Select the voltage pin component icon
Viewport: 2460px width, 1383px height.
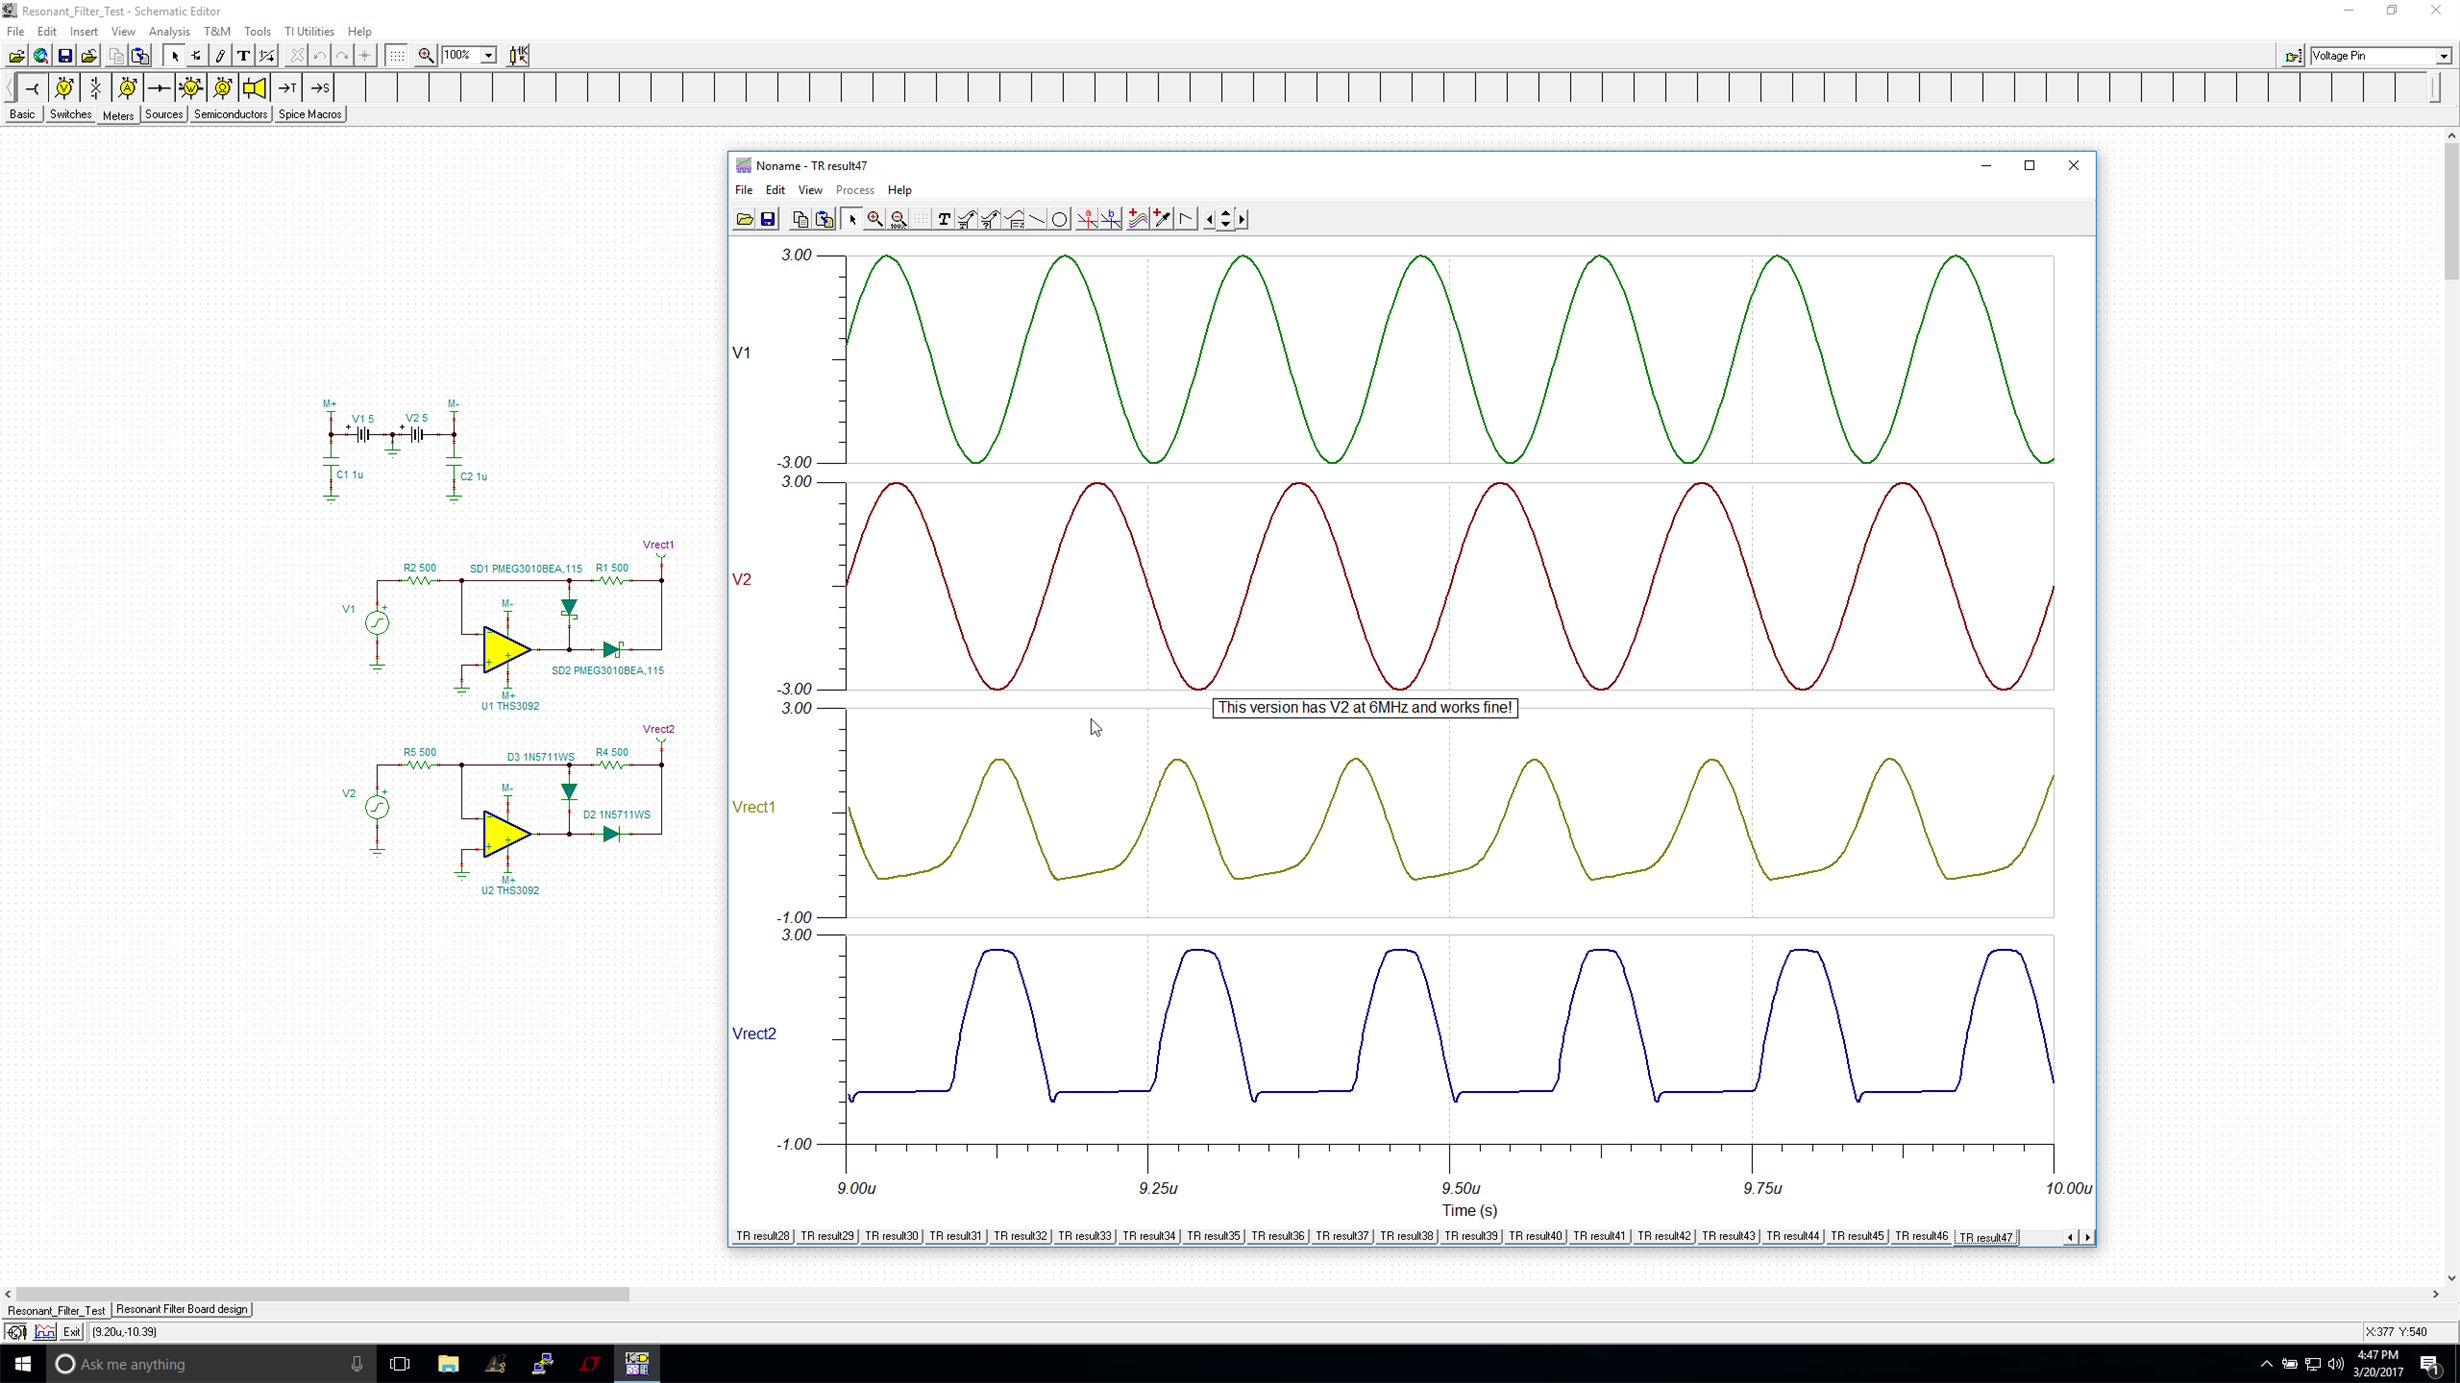tap(32, 88)
